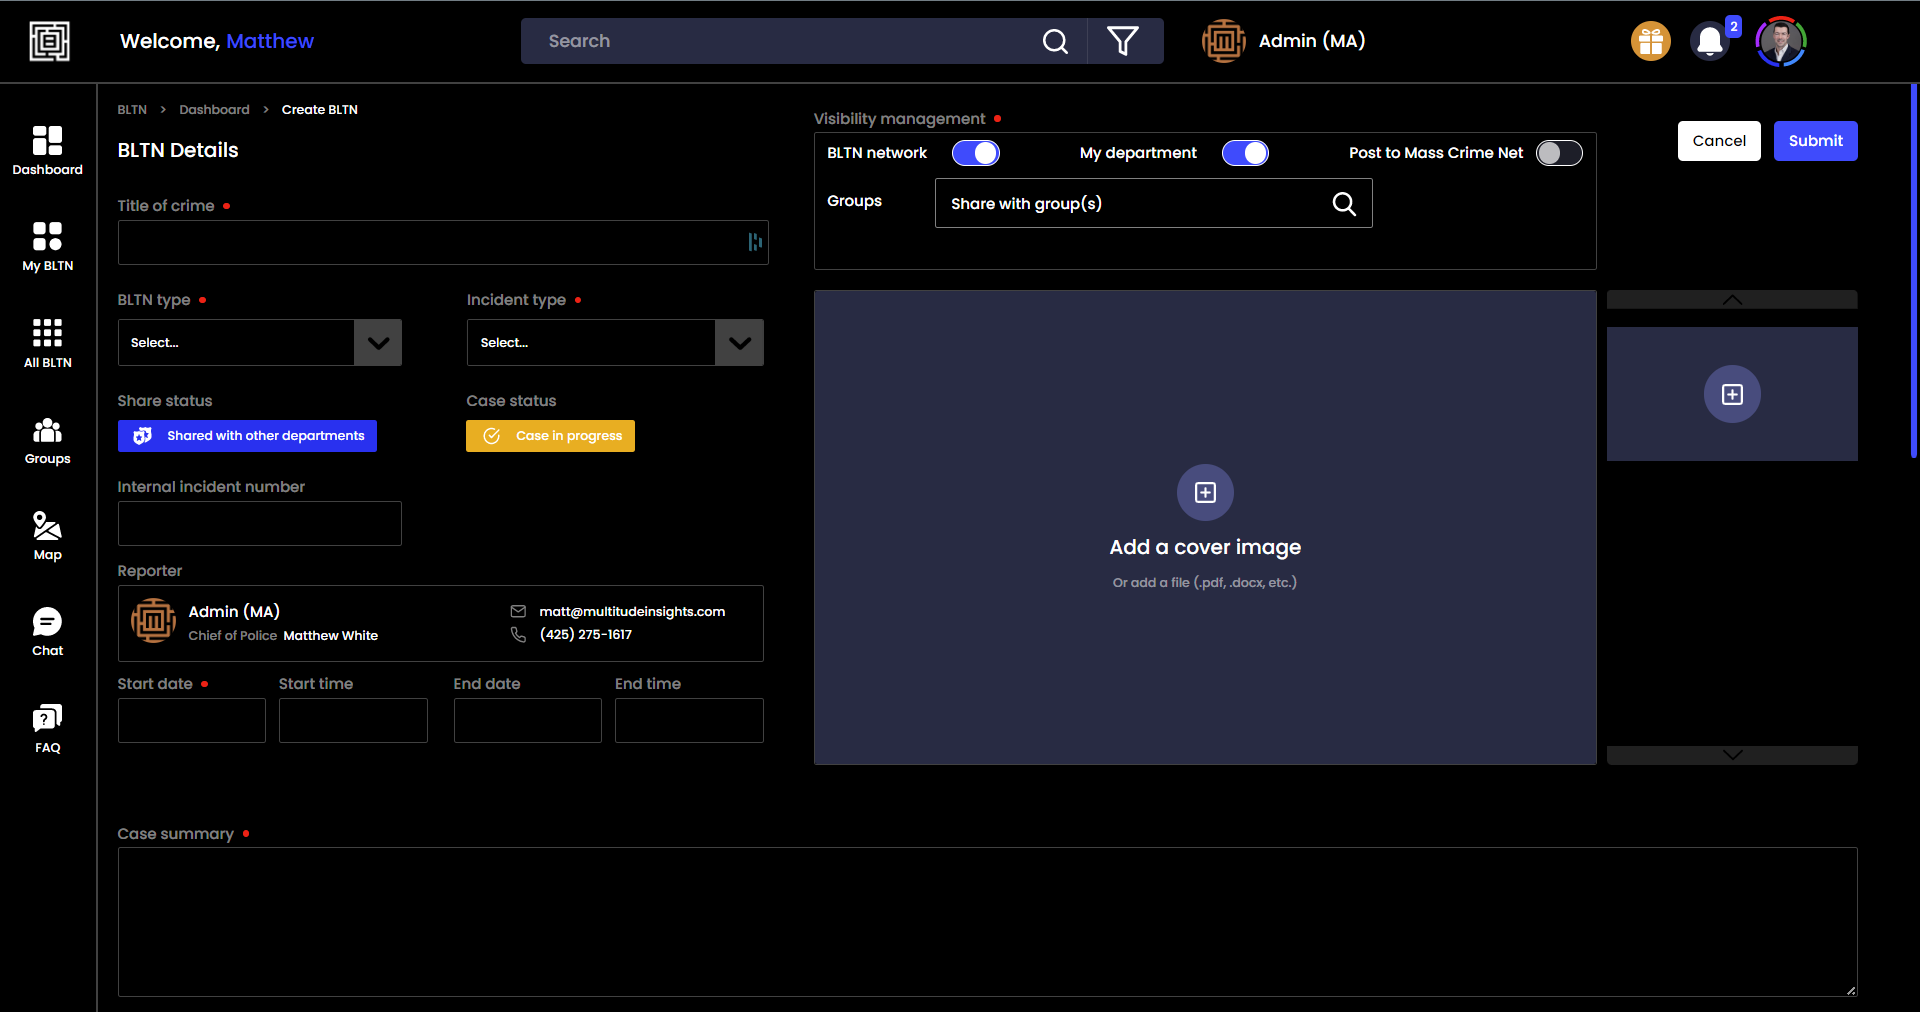Click the BLTN breadcrumb link

[131, 109]
